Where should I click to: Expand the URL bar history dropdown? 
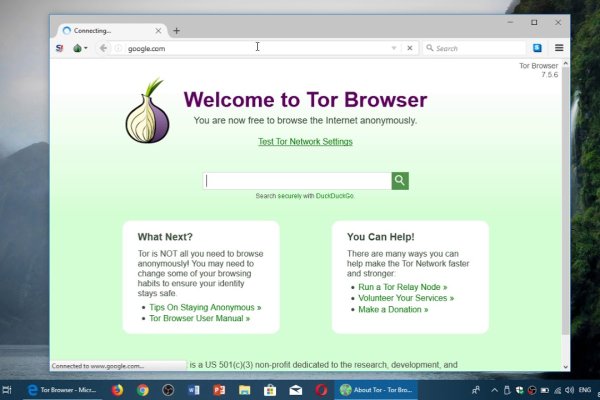[394, 48]
